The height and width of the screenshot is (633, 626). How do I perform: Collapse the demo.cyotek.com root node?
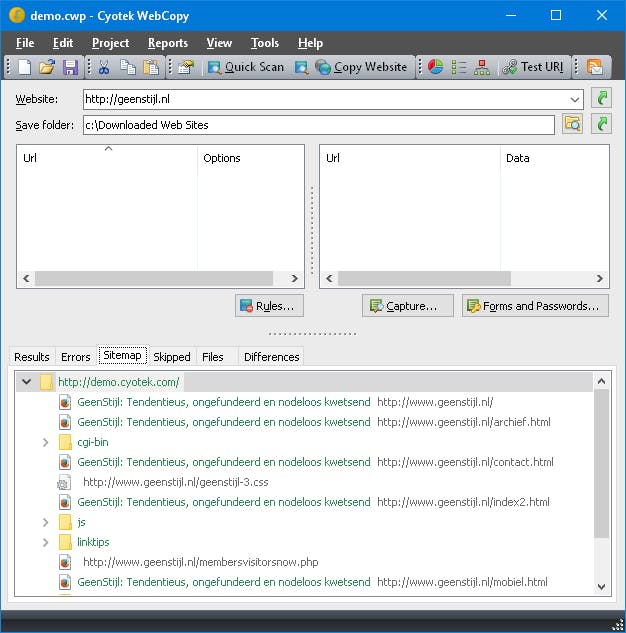(27, 381)
